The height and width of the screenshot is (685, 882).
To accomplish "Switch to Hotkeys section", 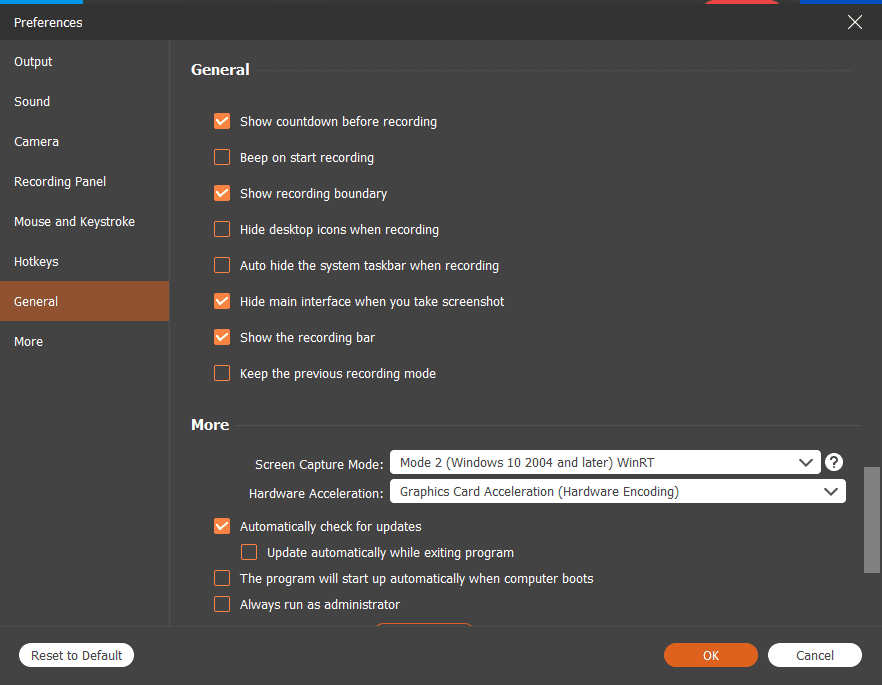I will [84, 262].
